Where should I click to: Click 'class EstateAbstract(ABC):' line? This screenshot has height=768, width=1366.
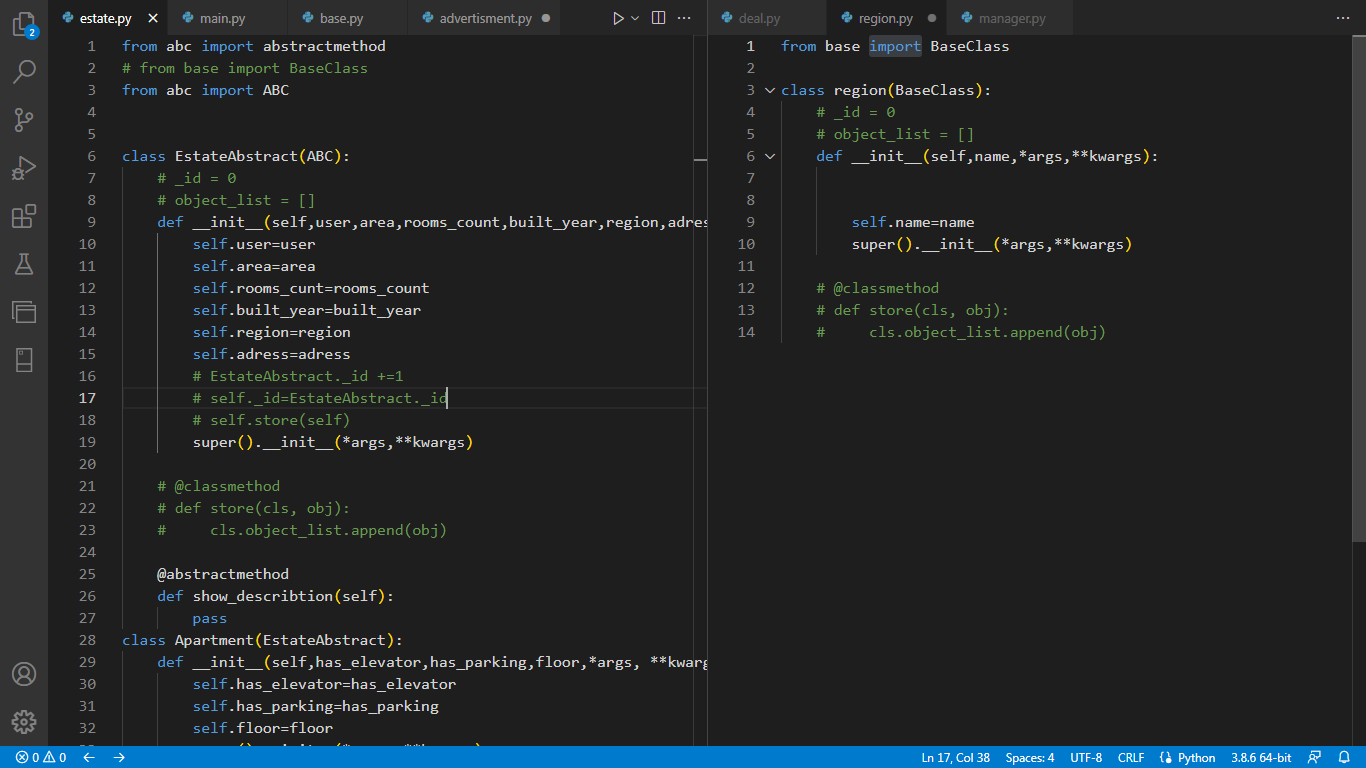[x=236, y=156]
